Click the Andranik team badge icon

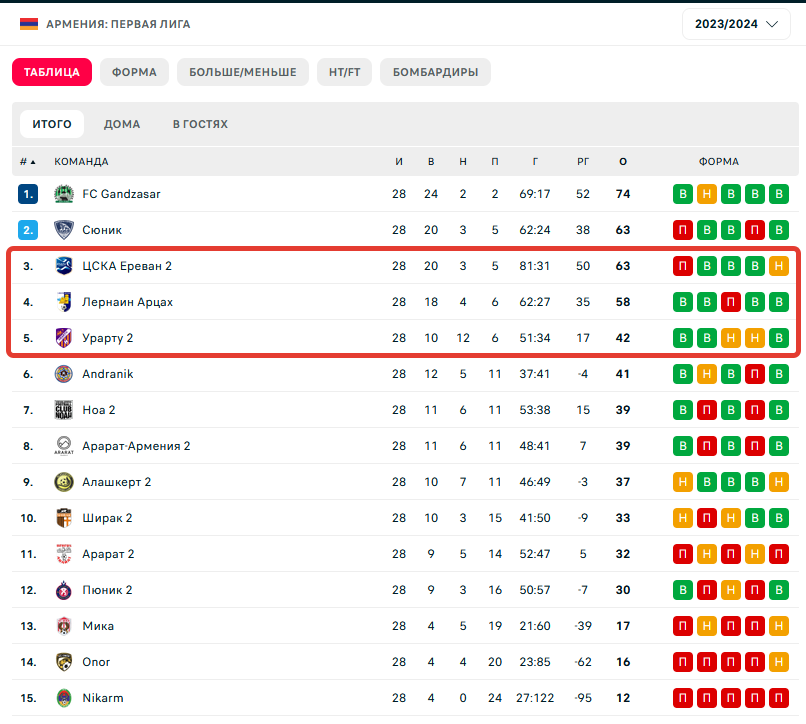pyautogui.click(x=64, y=374)
